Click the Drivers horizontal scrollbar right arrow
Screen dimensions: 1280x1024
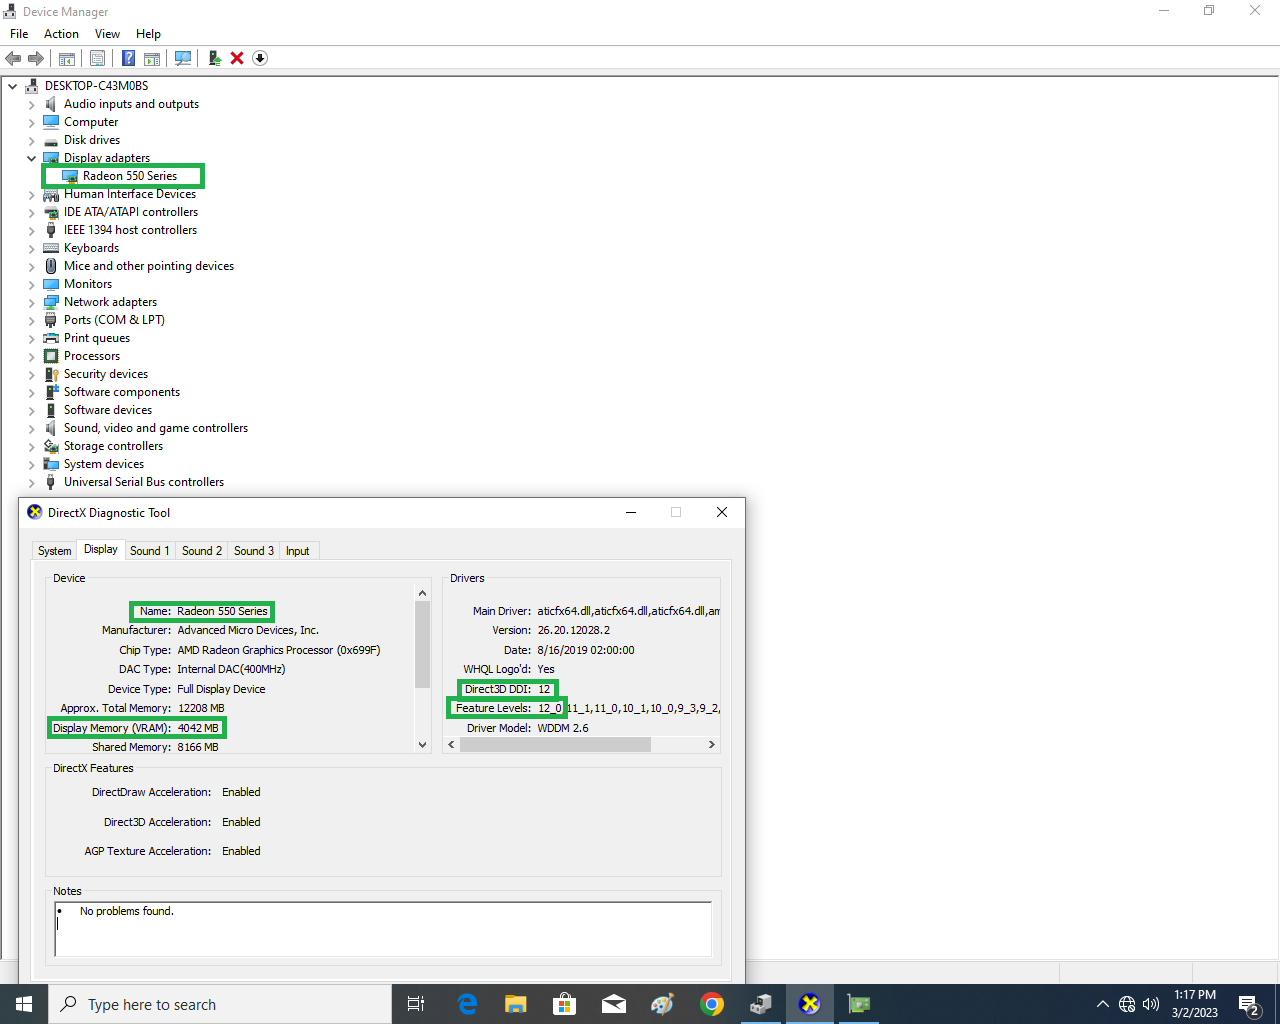pyautogui.click(x=711, y=745)
